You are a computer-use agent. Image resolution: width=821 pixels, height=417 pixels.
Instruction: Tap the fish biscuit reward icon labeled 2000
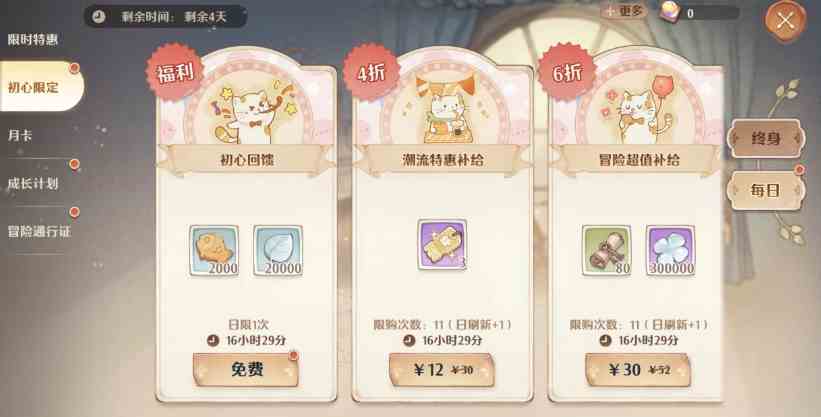point(214,250)
